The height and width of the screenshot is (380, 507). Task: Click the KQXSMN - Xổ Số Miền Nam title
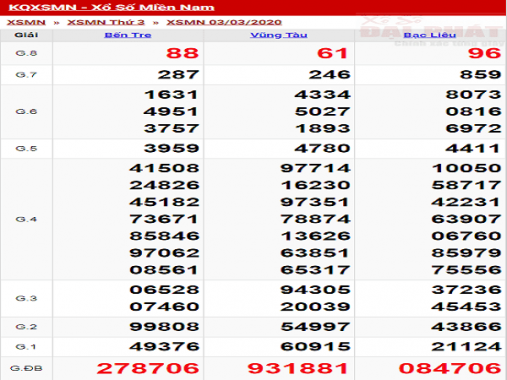[x=111, y=7]
